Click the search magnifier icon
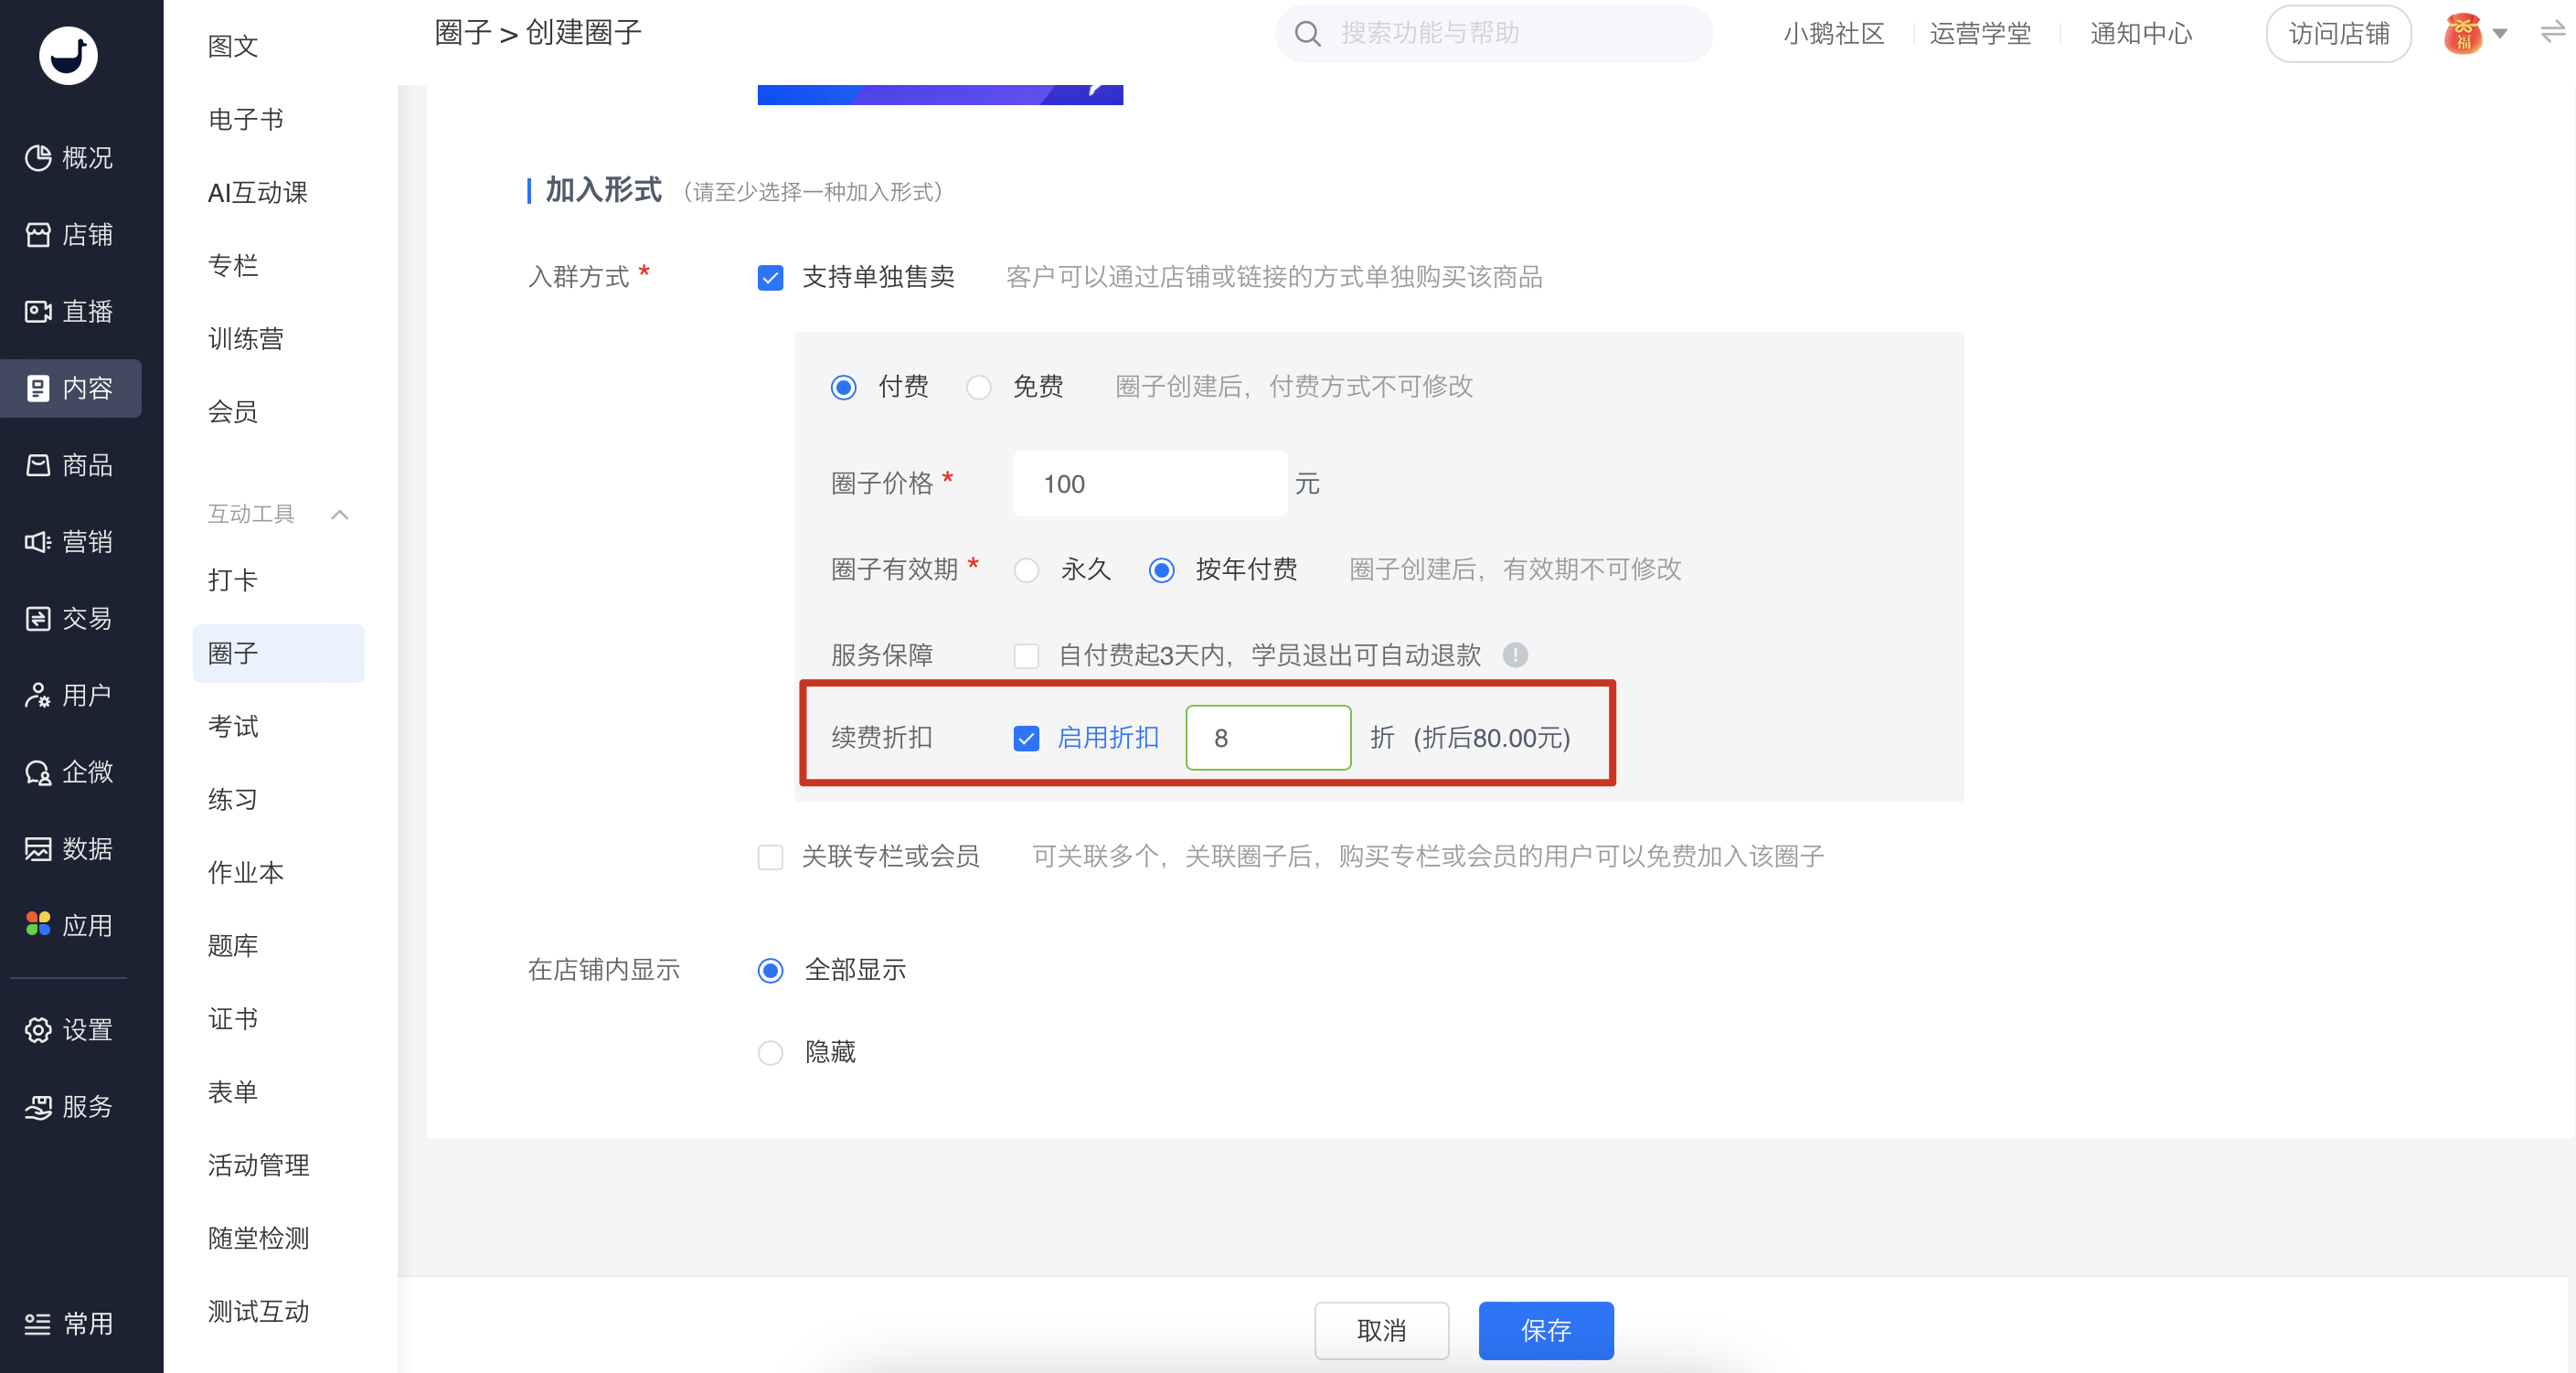The image size is (2576, 1373). tap(1307, 34)
